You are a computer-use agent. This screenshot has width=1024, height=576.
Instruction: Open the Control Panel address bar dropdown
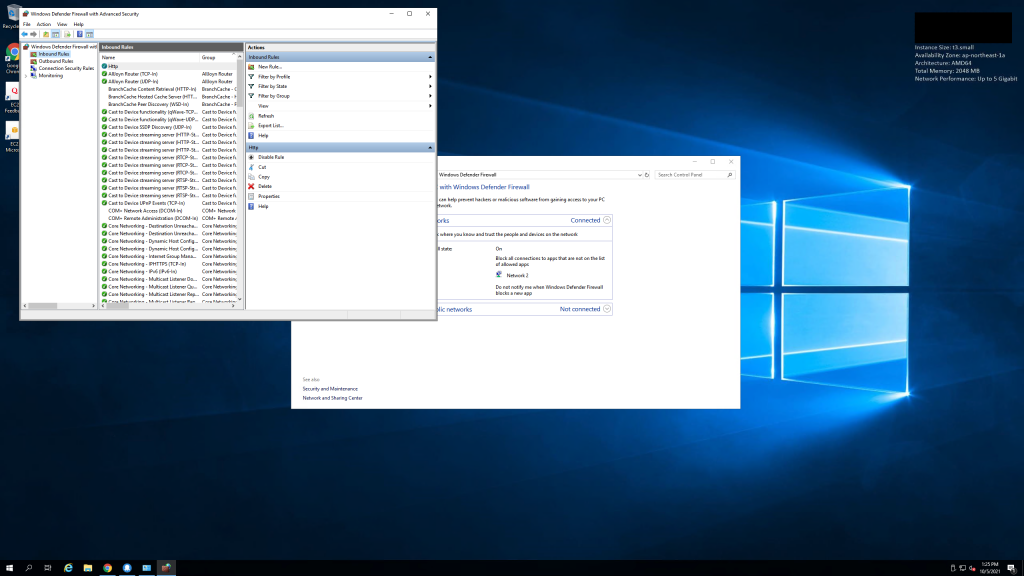[639, 175]
